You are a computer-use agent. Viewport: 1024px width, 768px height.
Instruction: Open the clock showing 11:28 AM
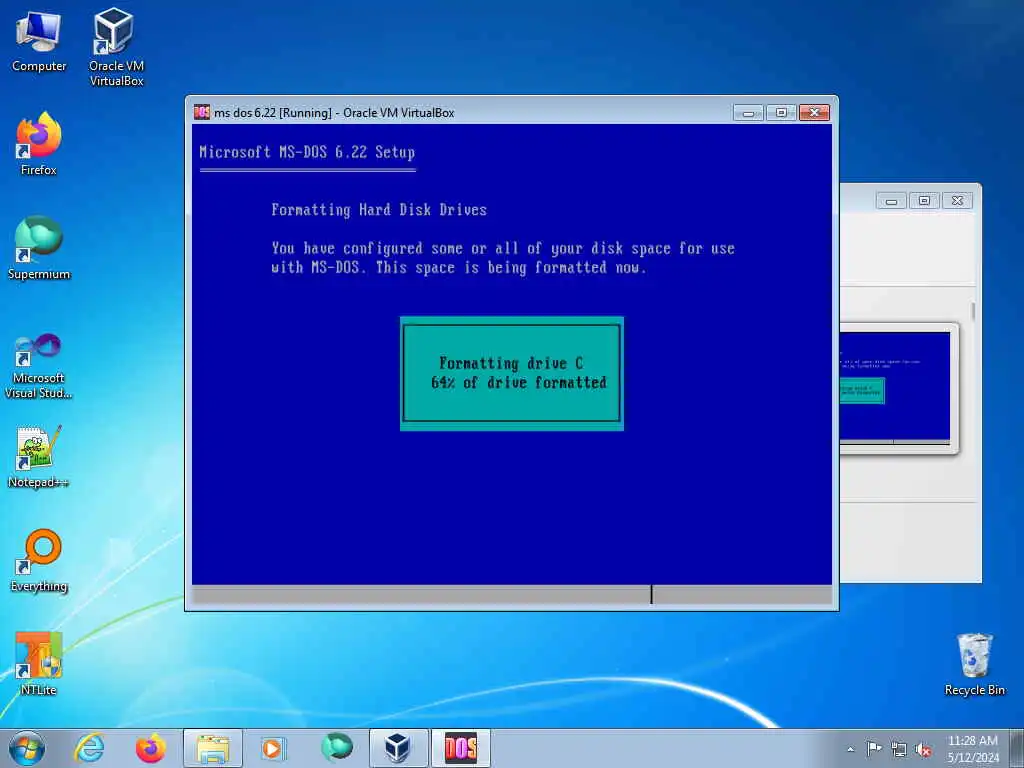[x=972, y=748]
